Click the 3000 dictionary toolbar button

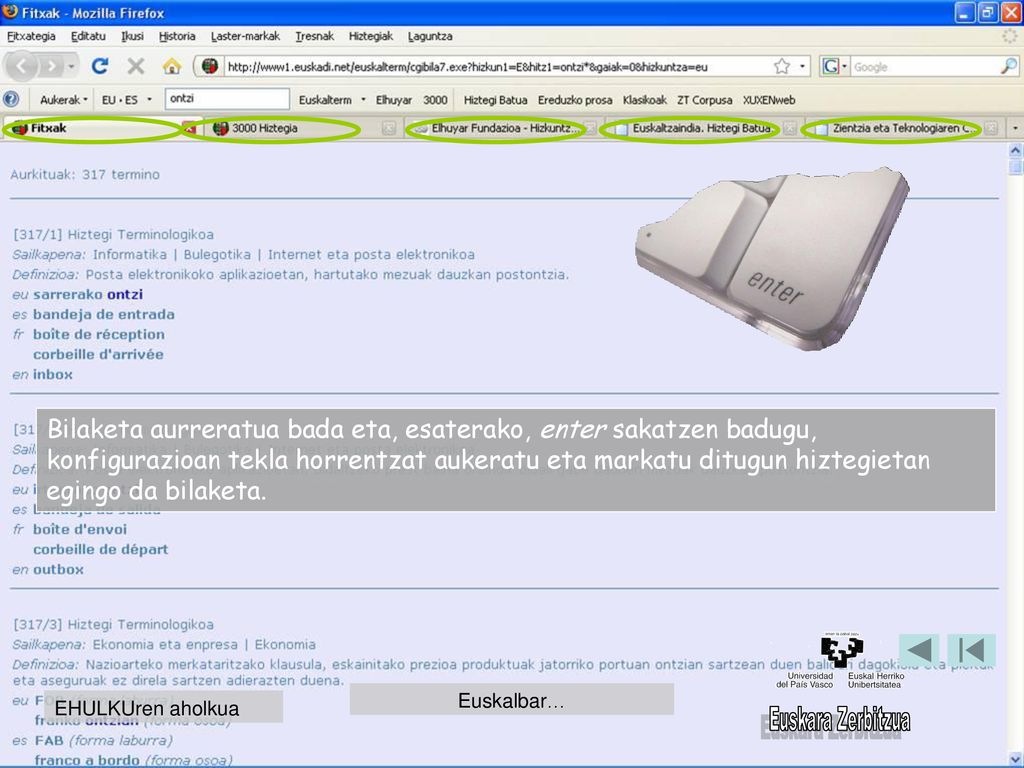point(435,100)
